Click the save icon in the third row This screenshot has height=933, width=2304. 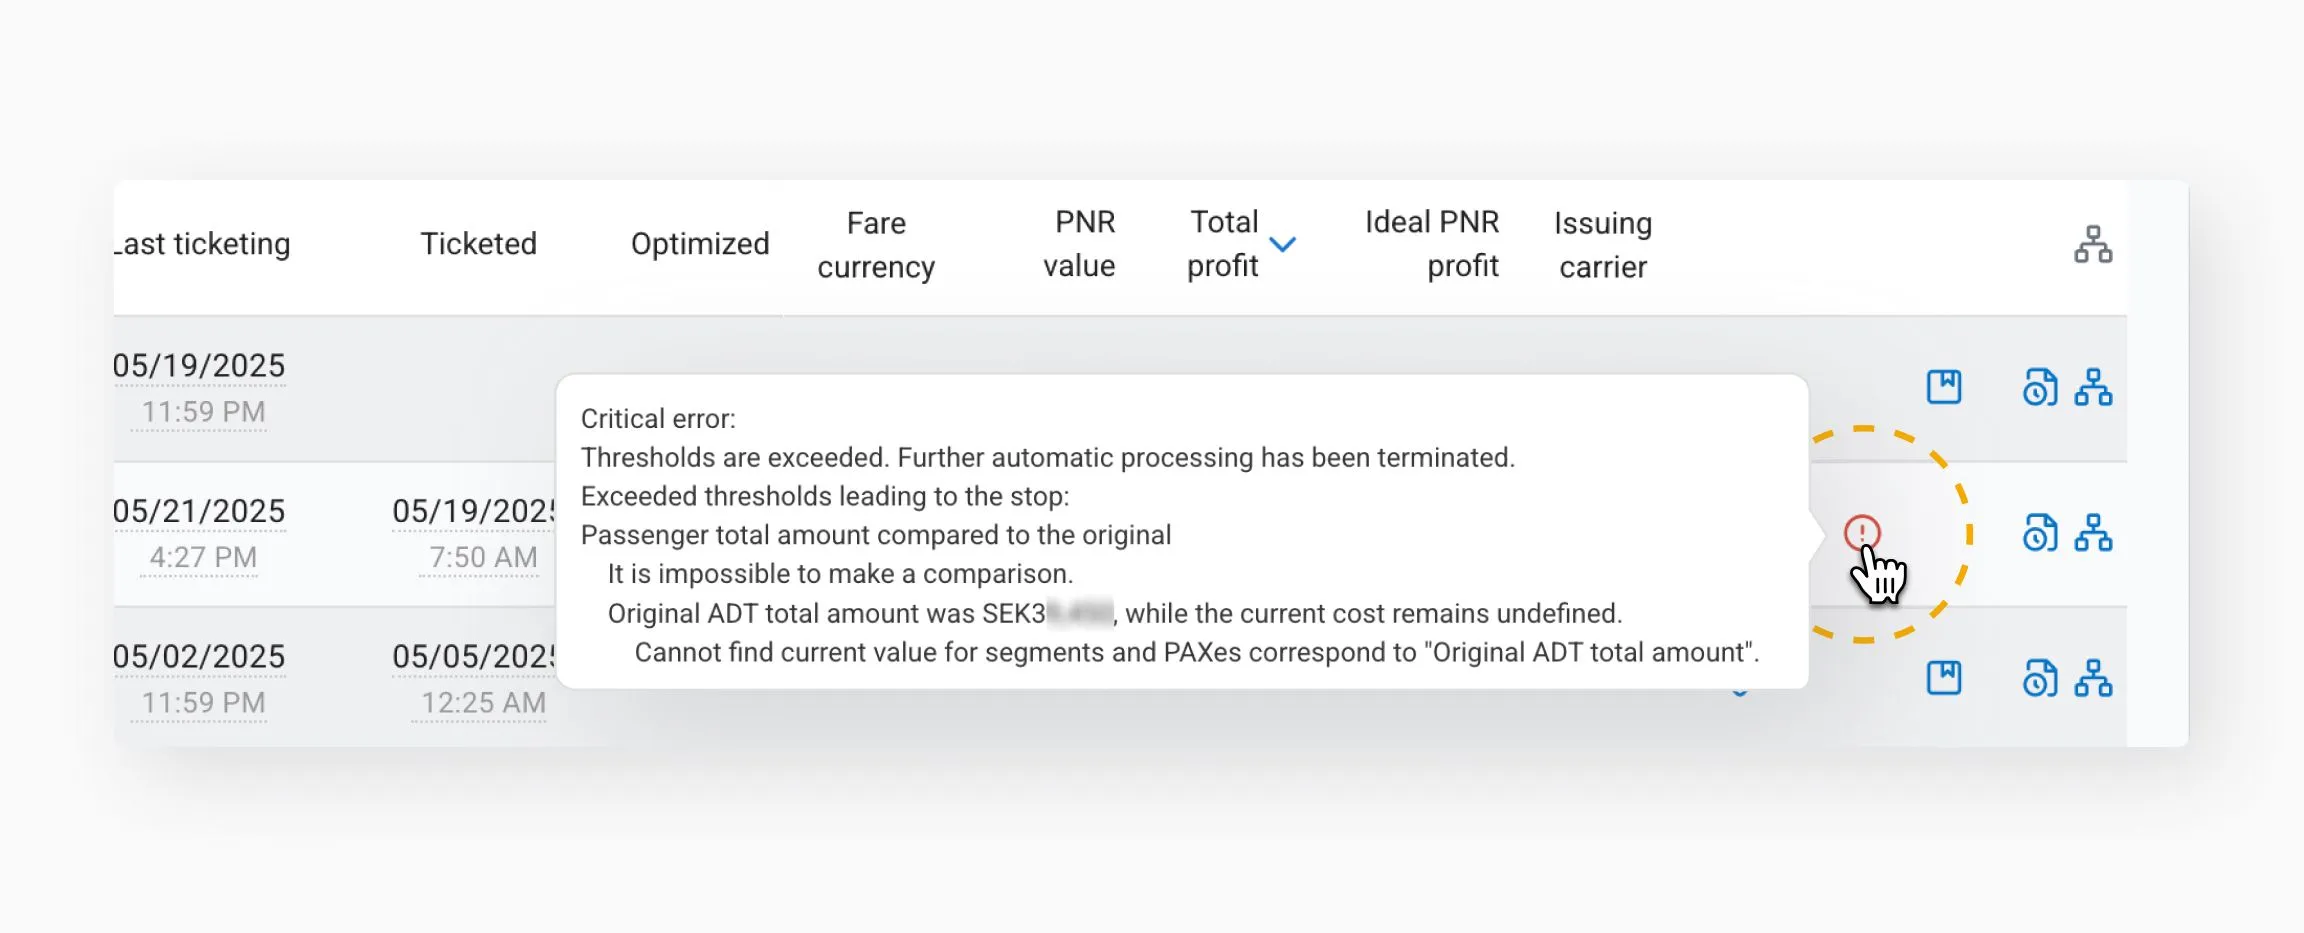pos(1944,678)
